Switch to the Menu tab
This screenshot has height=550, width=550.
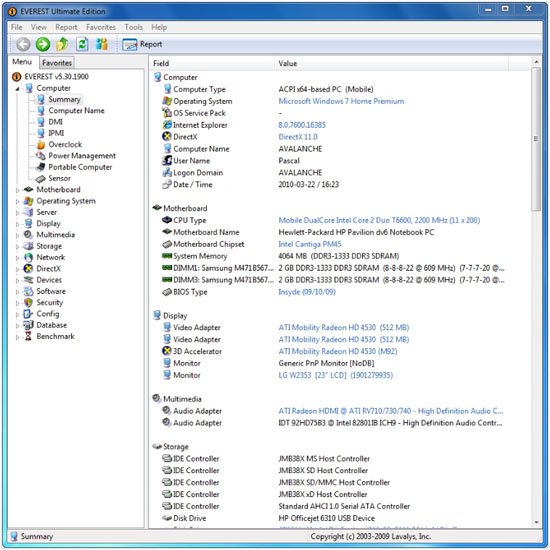[x=22, y=62]
